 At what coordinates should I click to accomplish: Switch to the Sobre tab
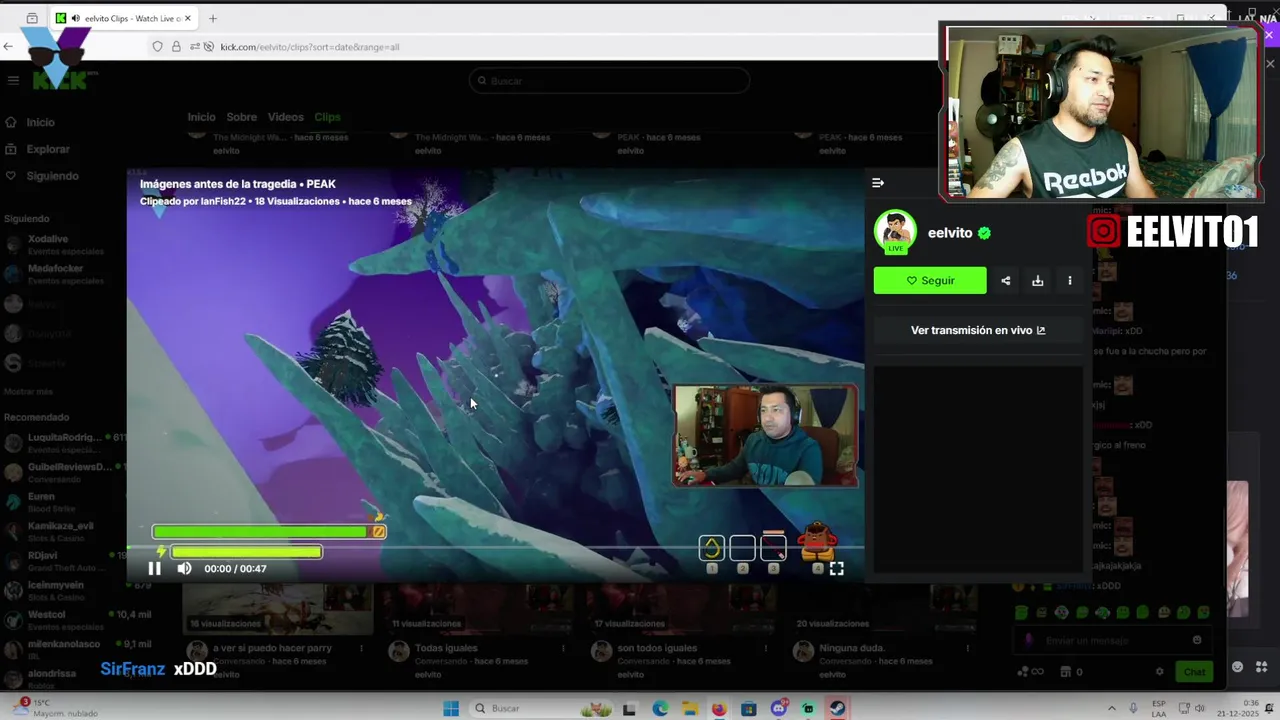(x=241, y=117)
